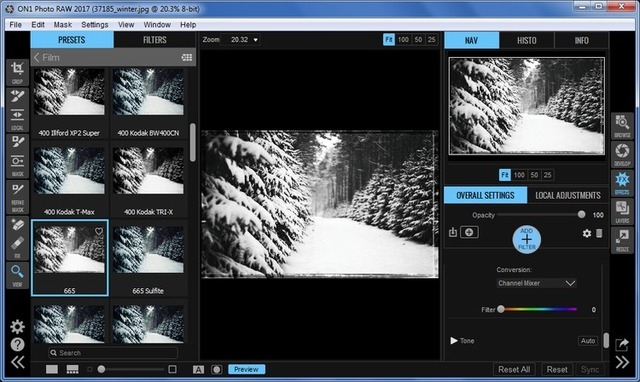640x382 pixels.
Task: Favorite the 665 preset heart icon
Action: click(99, 231)
